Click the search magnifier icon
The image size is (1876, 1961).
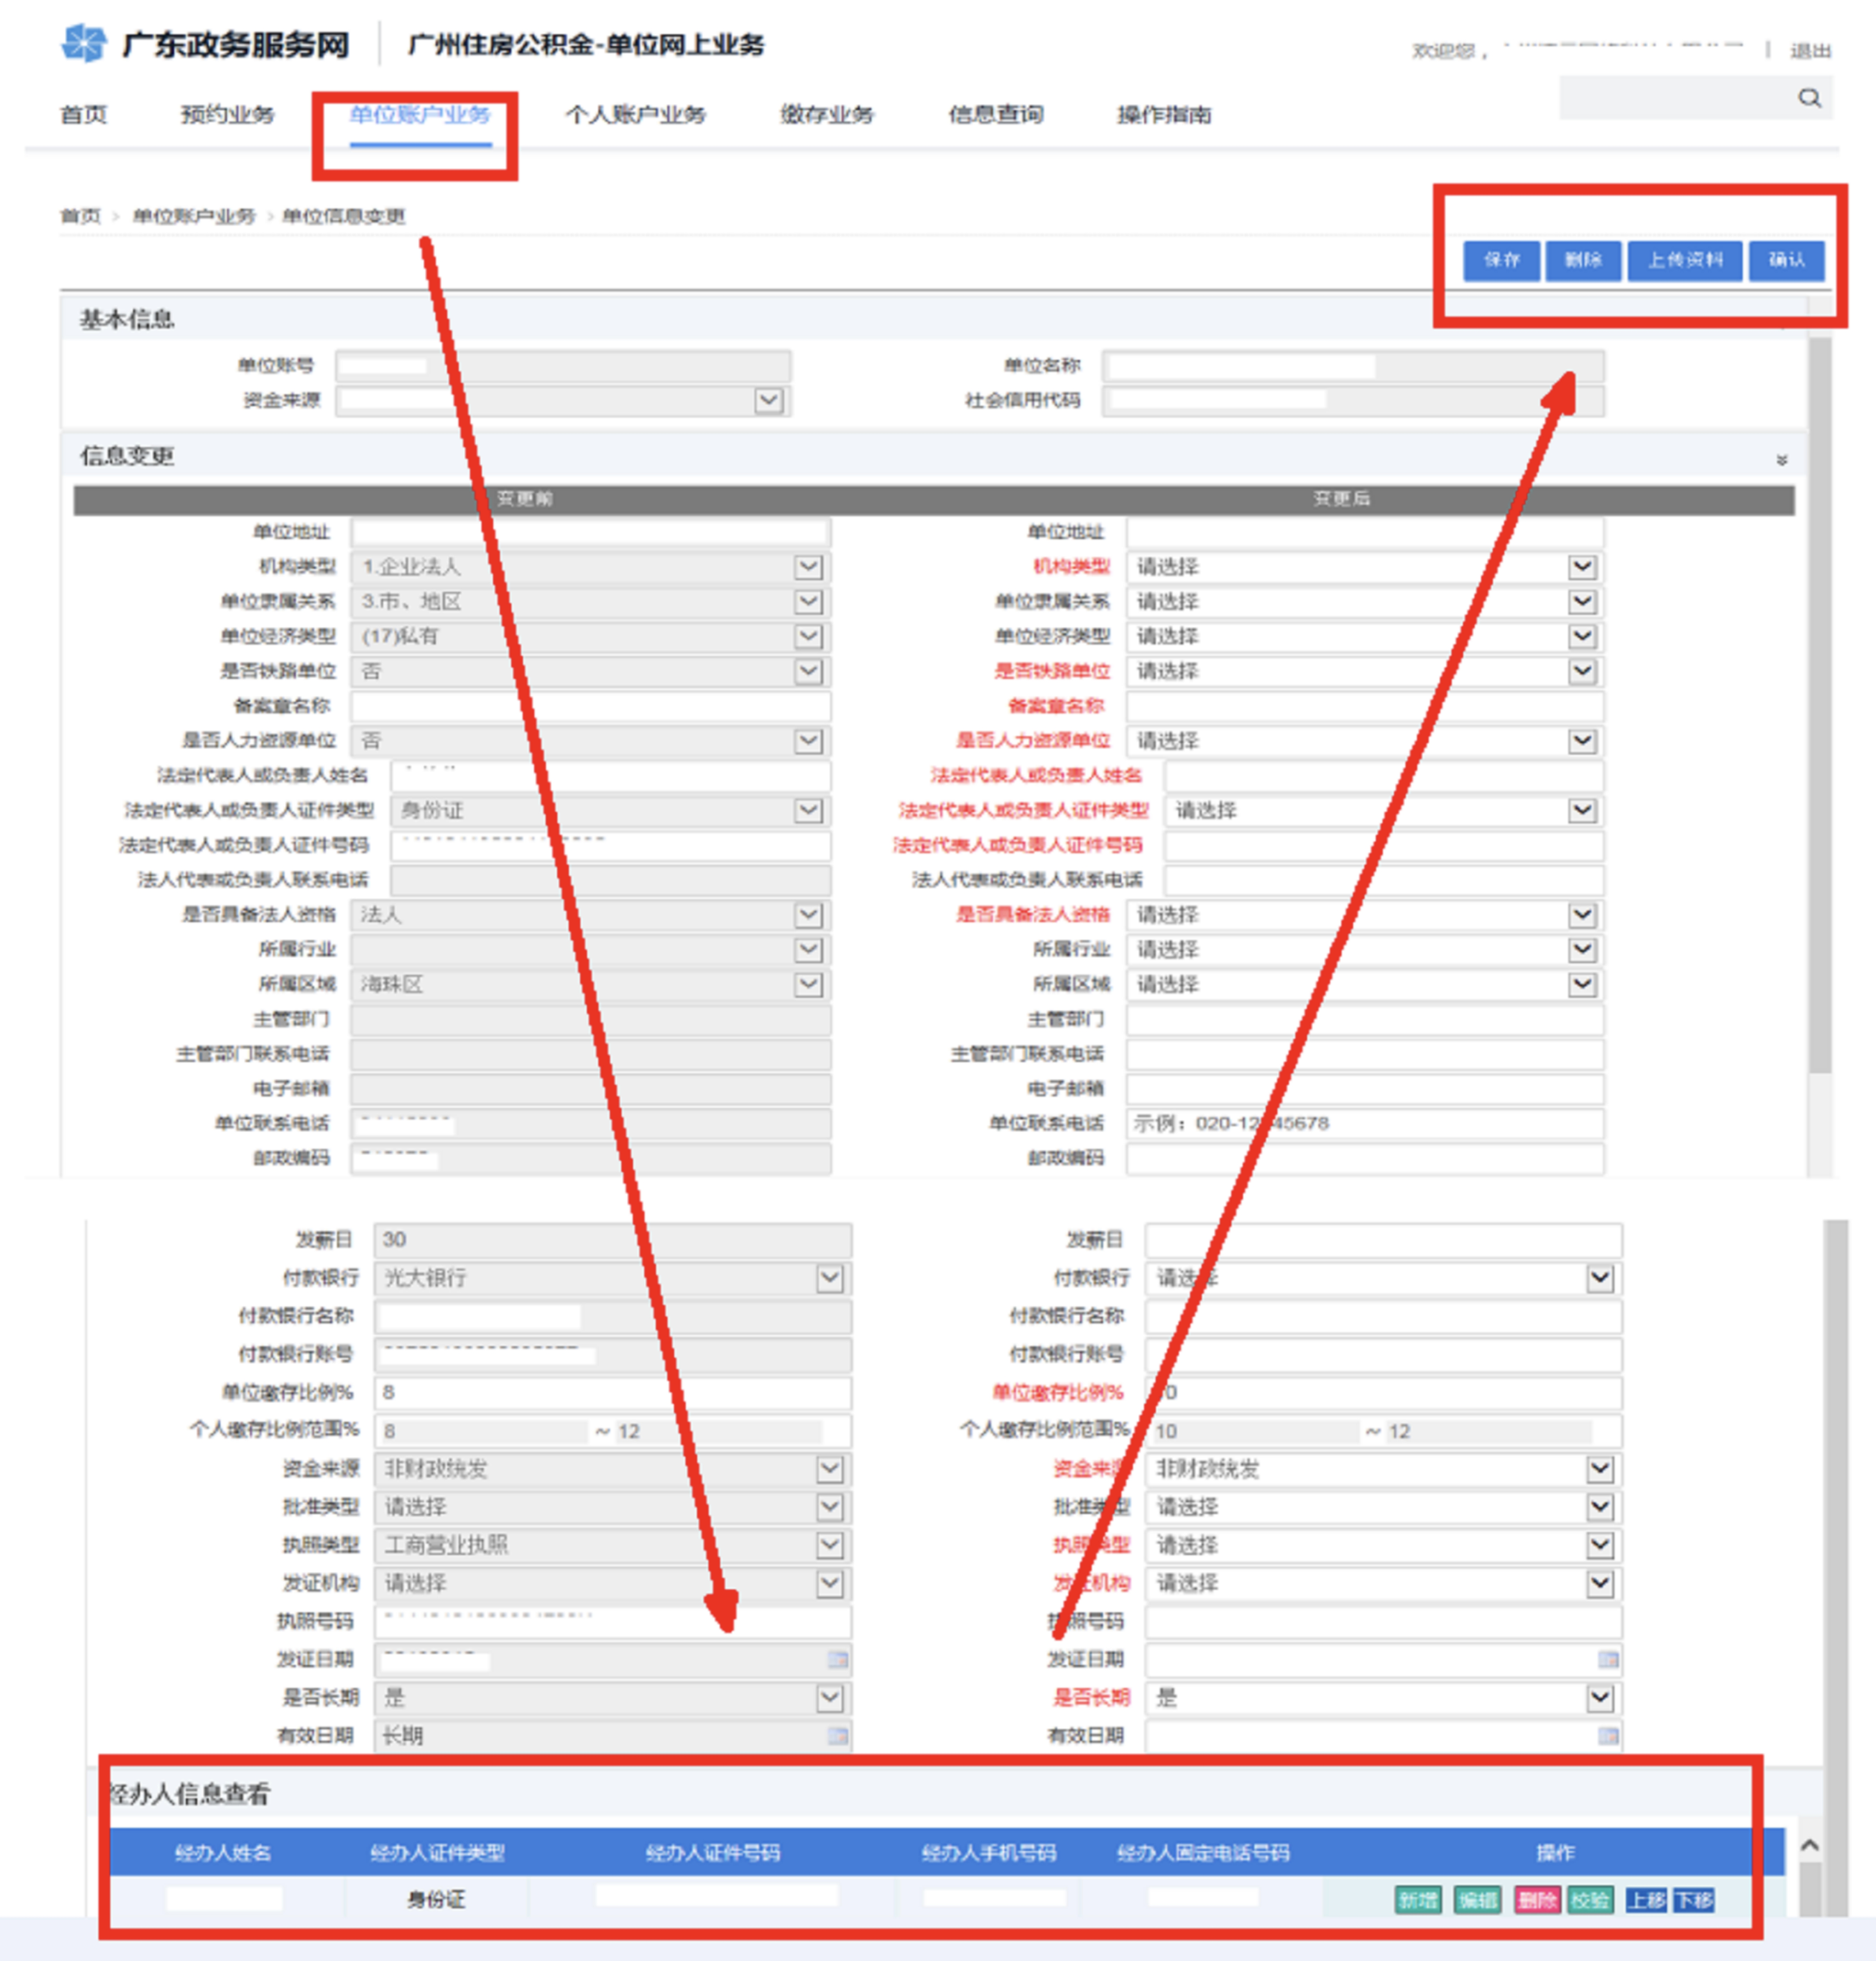(1809, 98)
